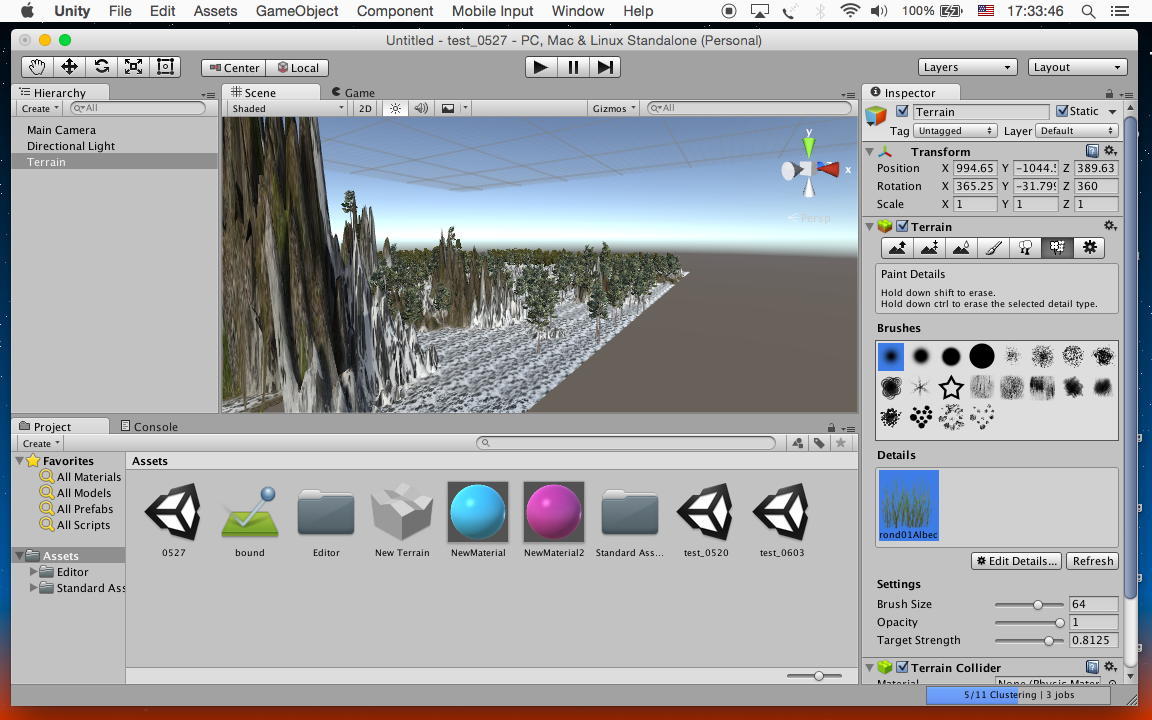Click the Edit Details button
Screen dimensions: 1152x720
(1016, 561)
